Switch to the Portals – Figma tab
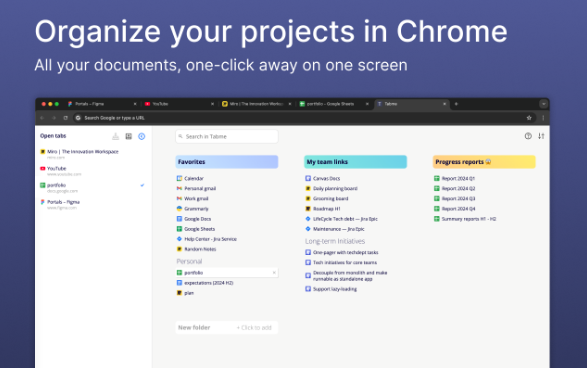Viewport: 587px width, 368px height. pos(102,104)
